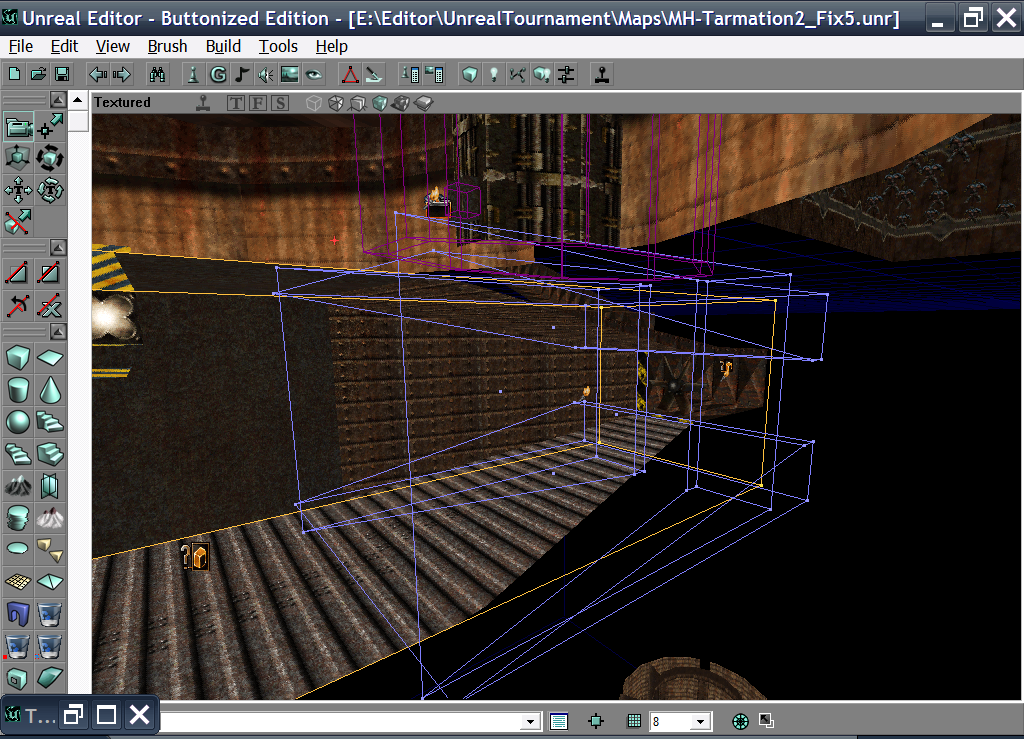Play the map using the joystick icon
This screenshot has height=739, width=1024.
click(600, 73)
